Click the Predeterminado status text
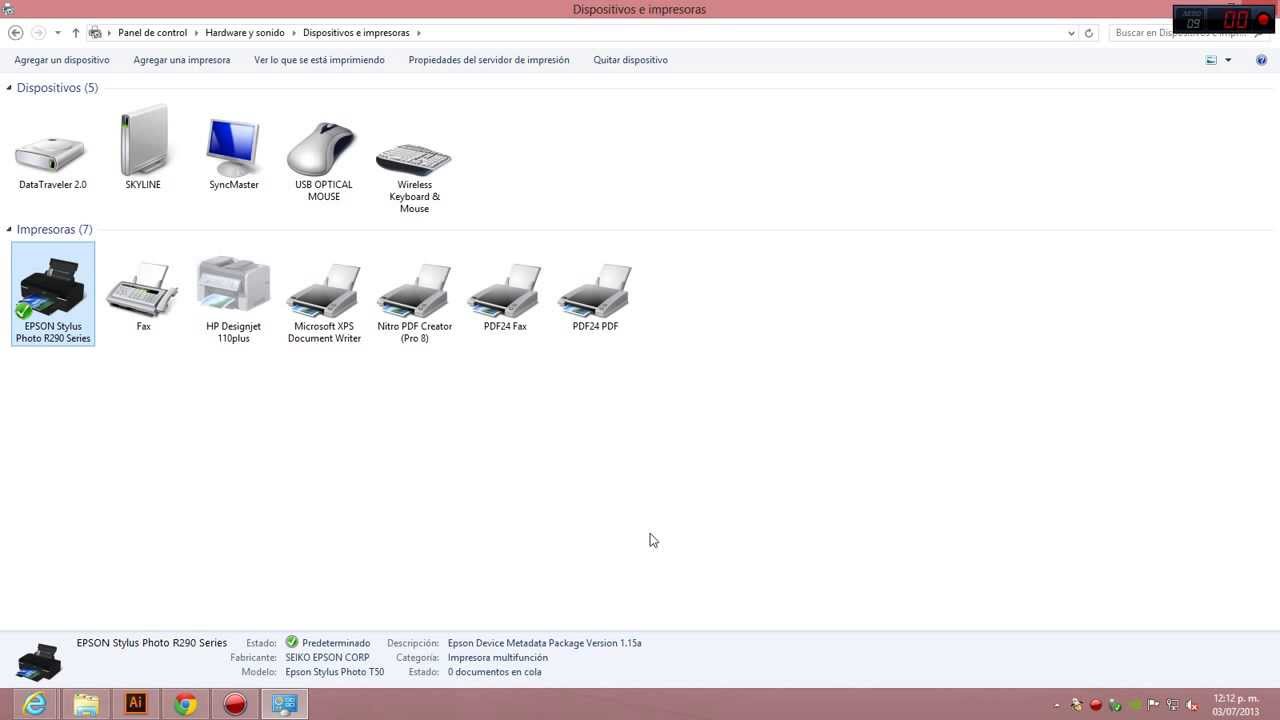This screenshot has width=1280, height=720. point(336,643)
